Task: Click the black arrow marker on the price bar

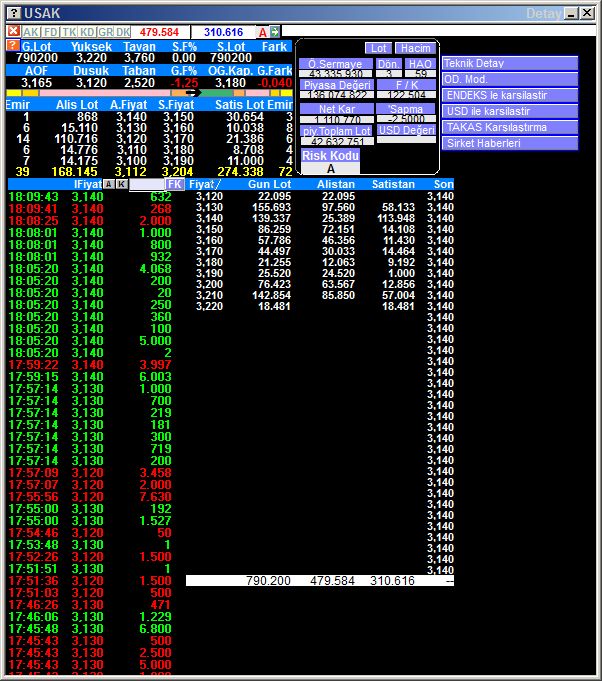Action: tap(194, 93)
